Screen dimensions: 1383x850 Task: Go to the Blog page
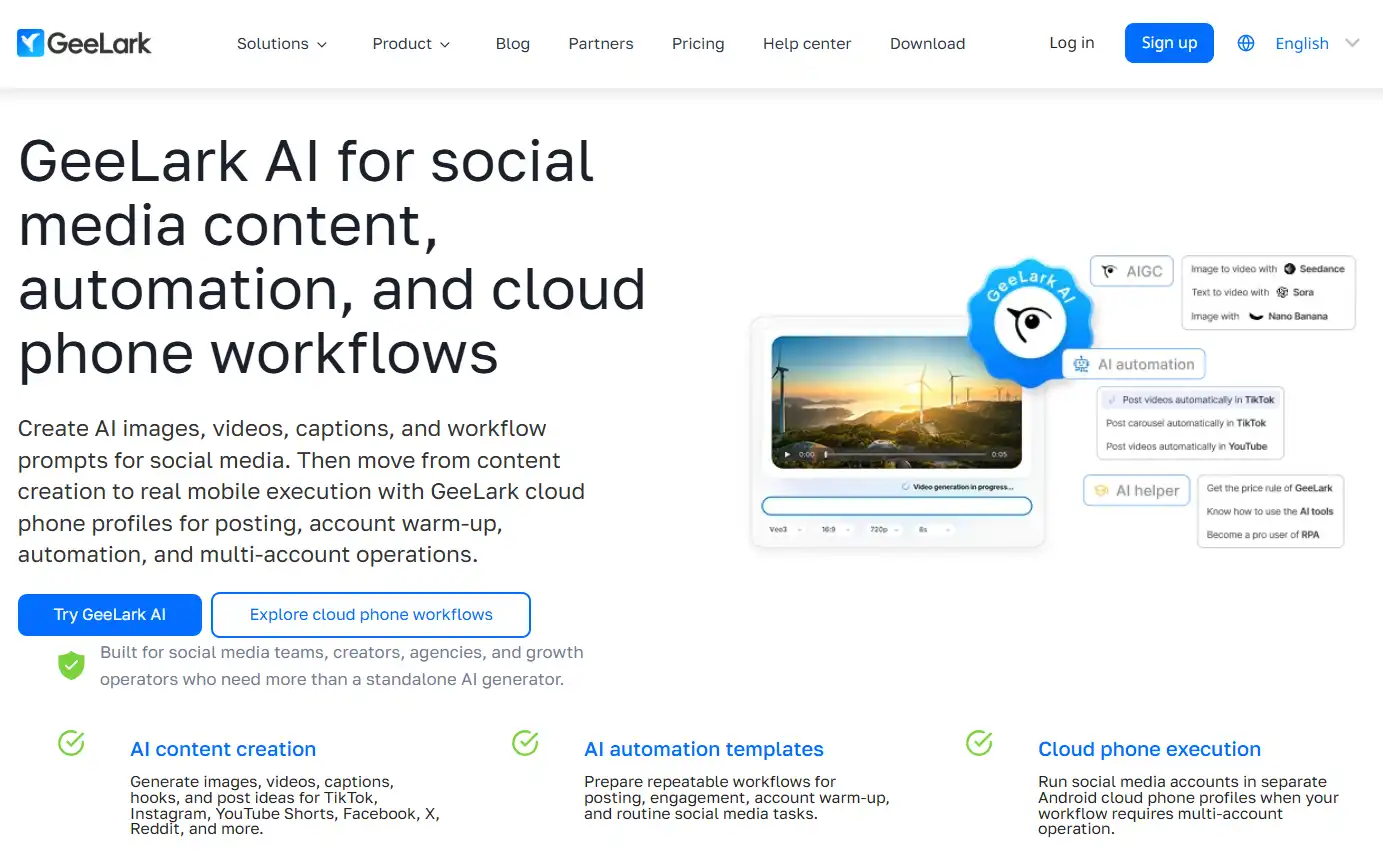[x=513, y=44]
